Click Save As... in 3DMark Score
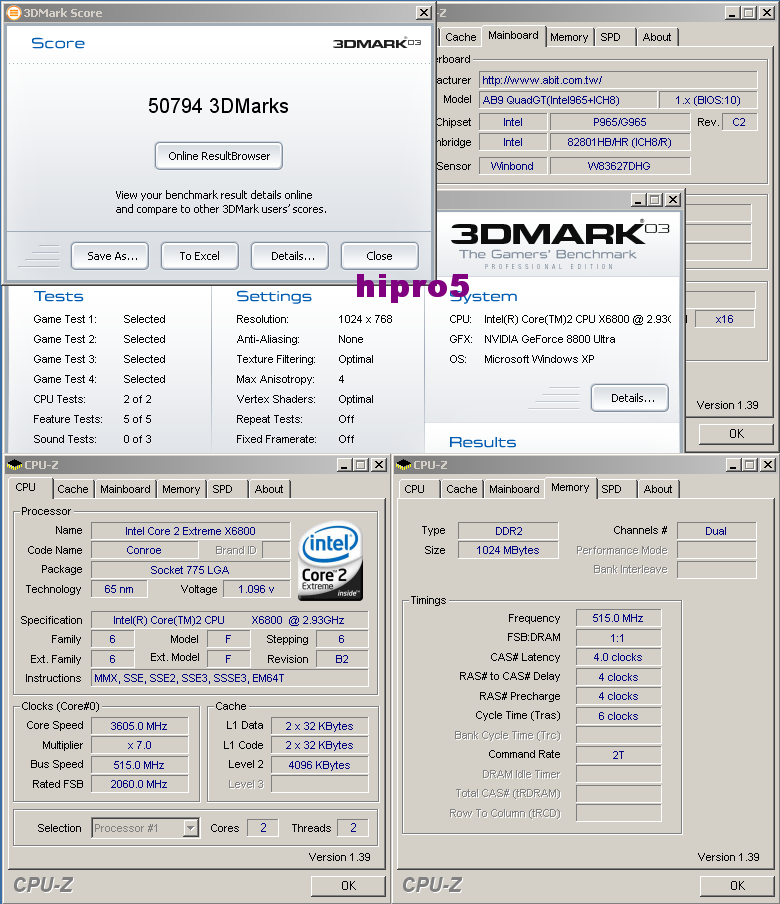 point(110,256)
